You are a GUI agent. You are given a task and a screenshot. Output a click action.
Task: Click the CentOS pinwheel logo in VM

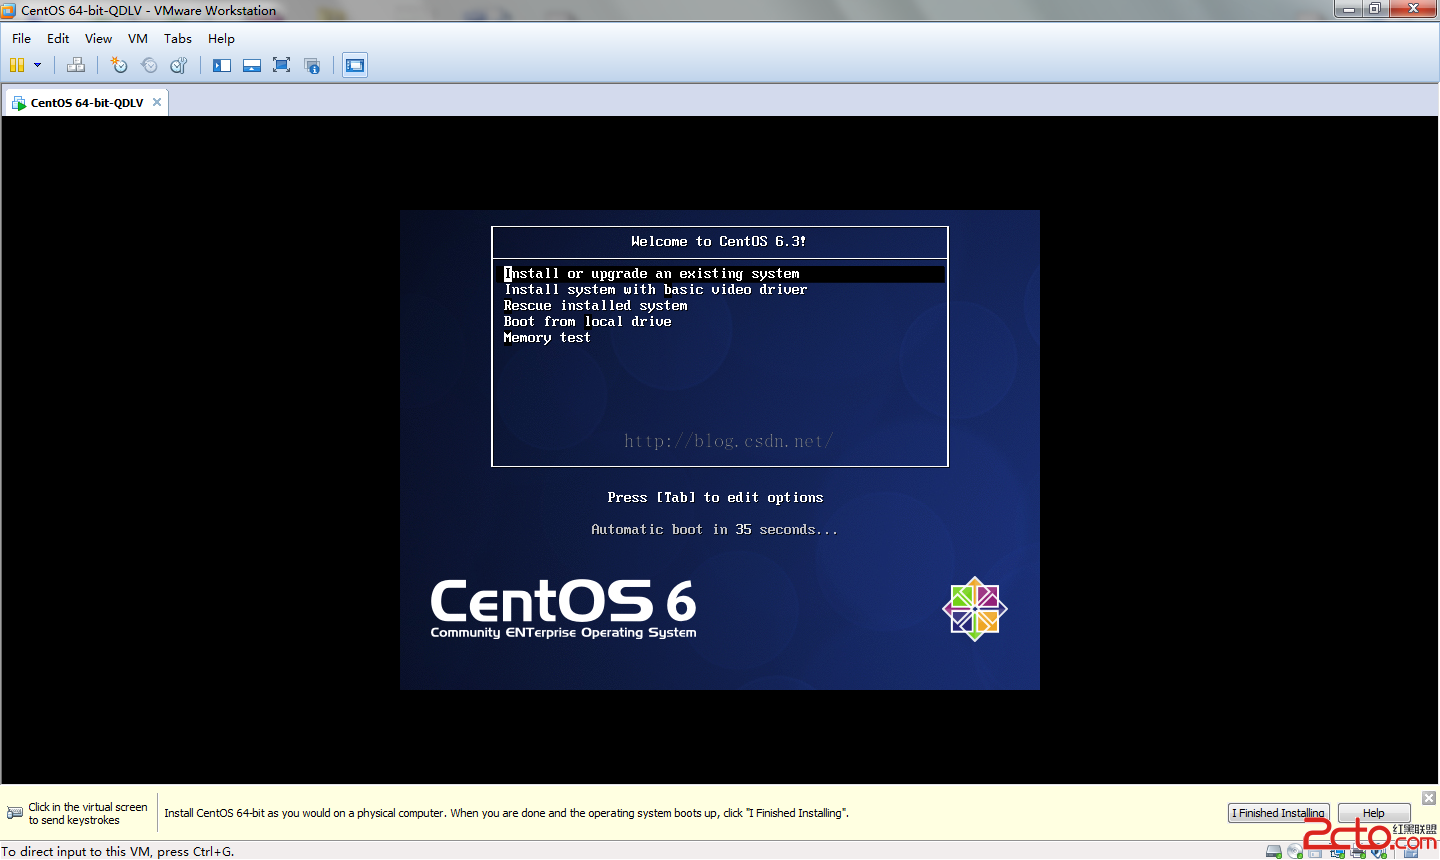pyautogui.click(x=975, y=609)
